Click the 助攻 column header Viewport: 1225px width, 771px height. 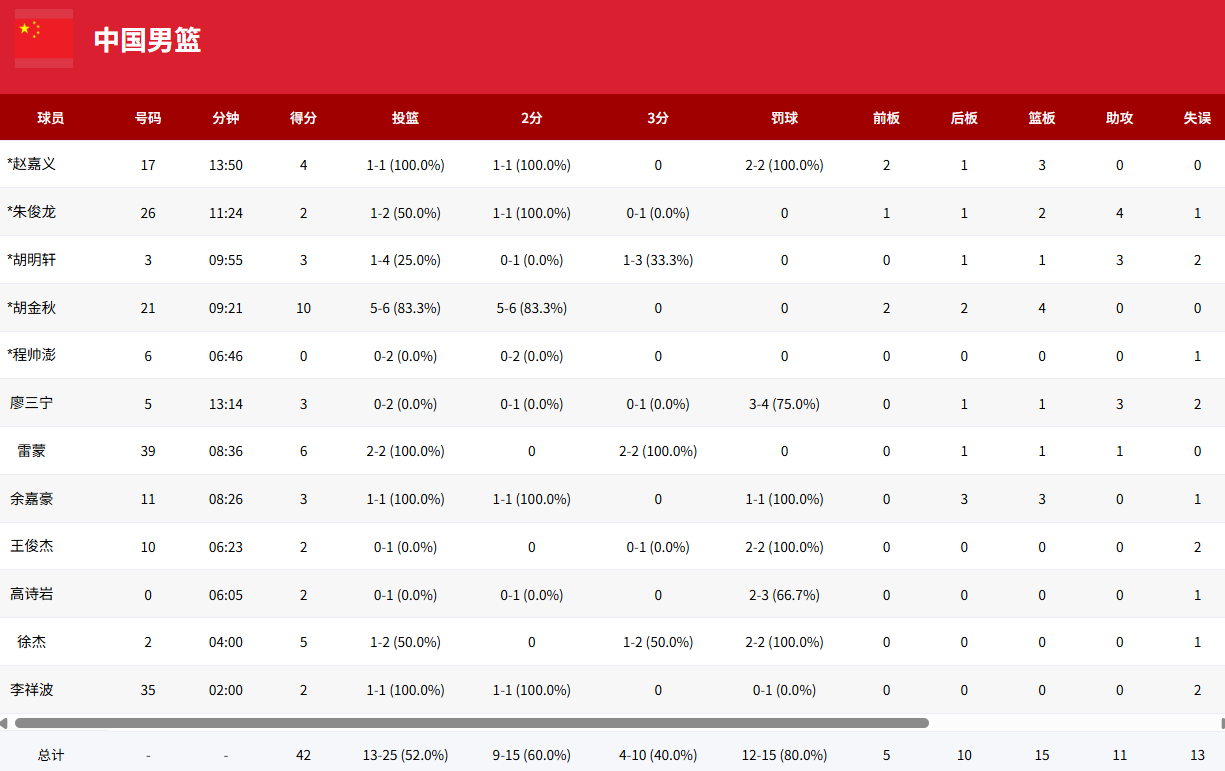(x=1120, y=118)
